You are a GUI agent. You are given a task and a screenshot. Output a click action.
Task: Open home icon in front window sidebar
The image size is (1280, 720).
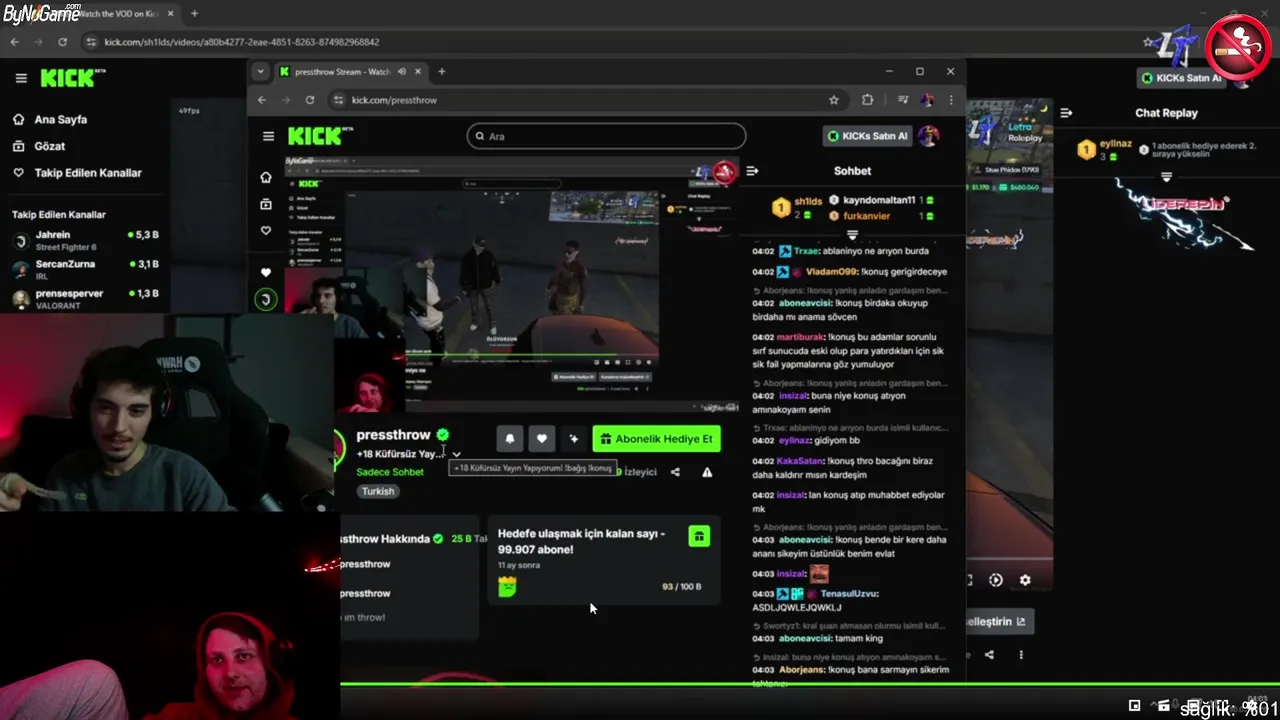pos(266,177)
